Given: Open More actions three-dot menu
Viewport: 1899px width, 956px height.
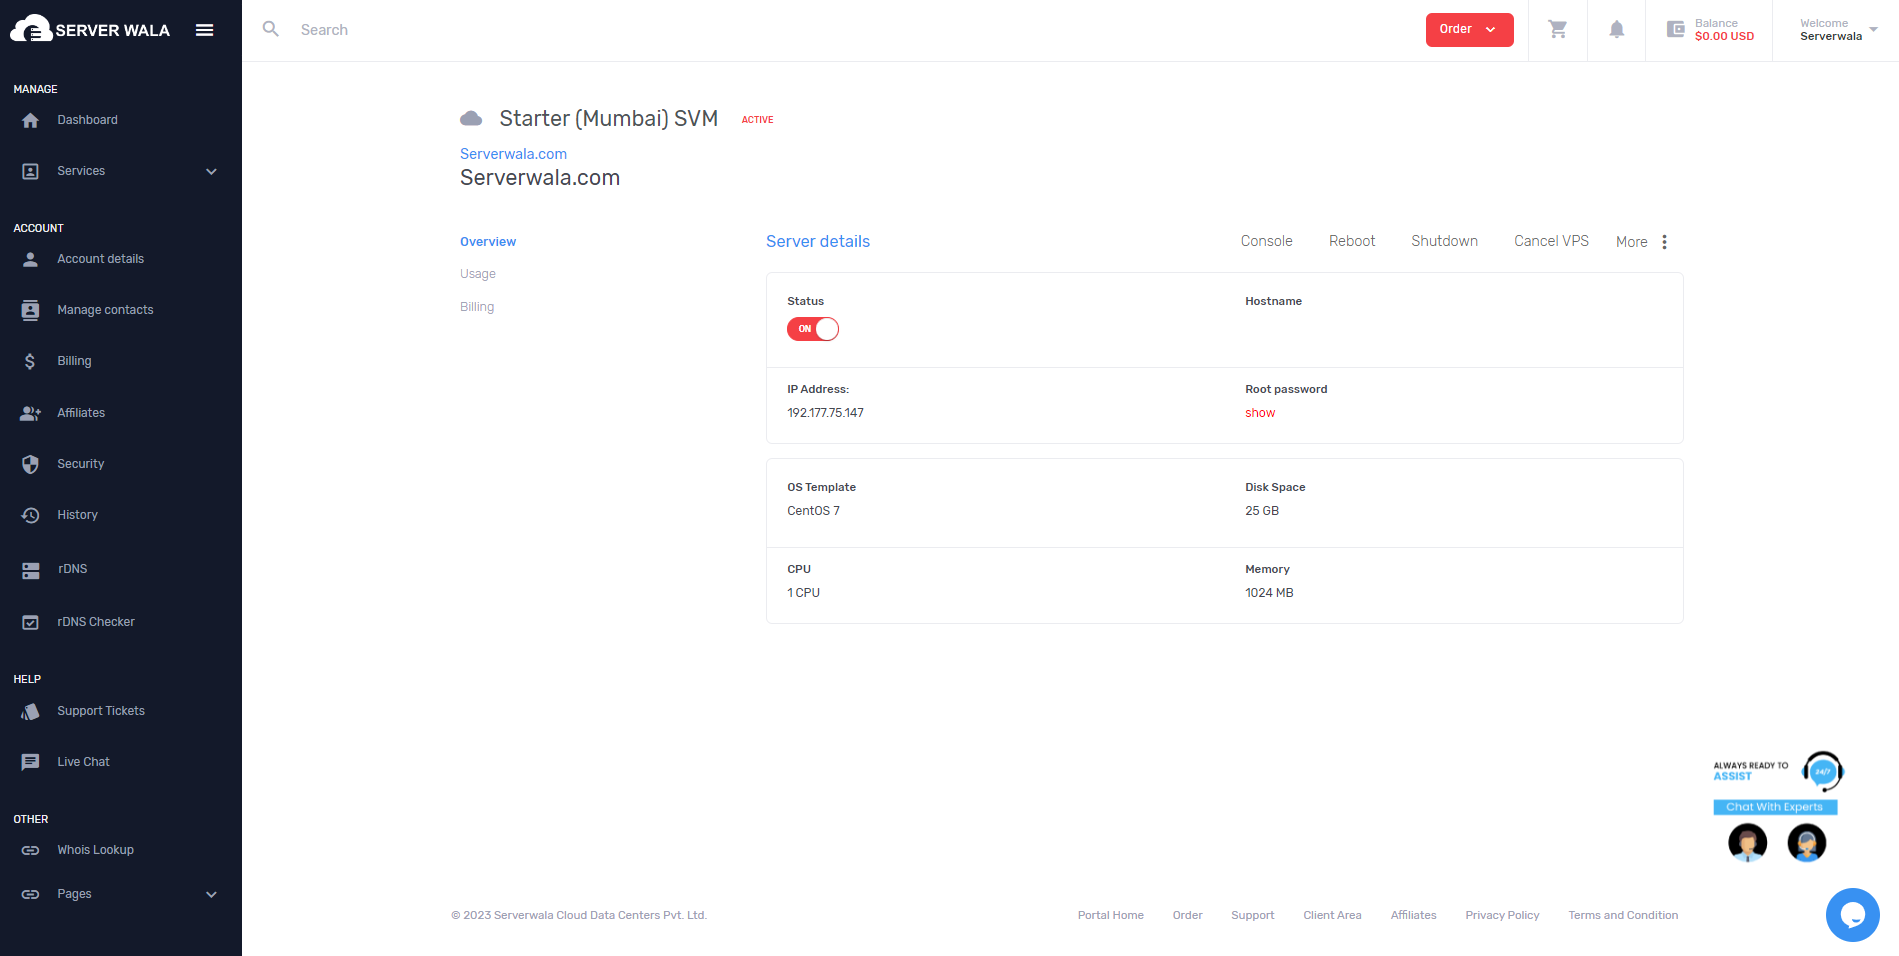Looking at the screenshot, I should [1664, 242].
